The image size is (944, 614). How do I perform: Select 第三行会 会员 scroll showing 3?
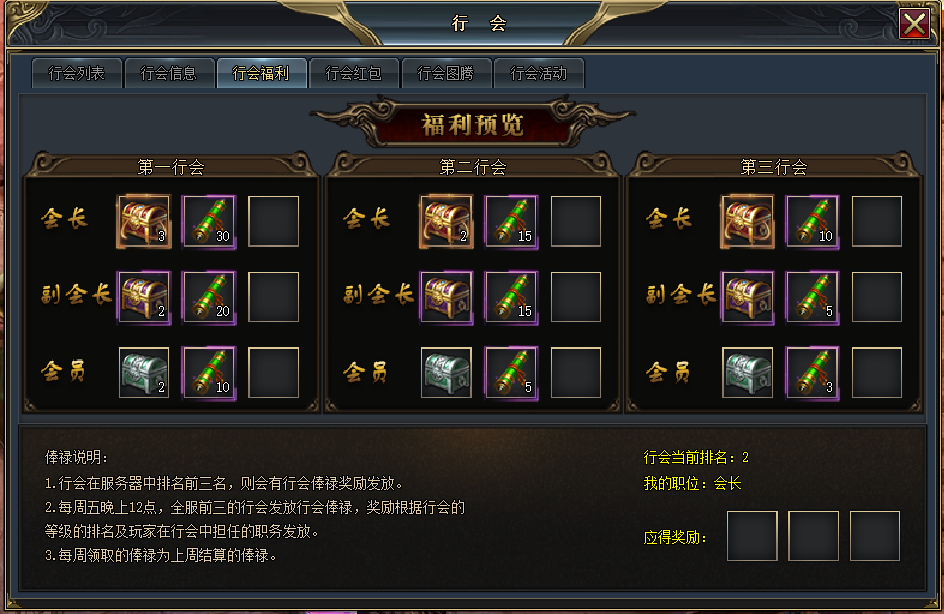click(x=812, y=373)
